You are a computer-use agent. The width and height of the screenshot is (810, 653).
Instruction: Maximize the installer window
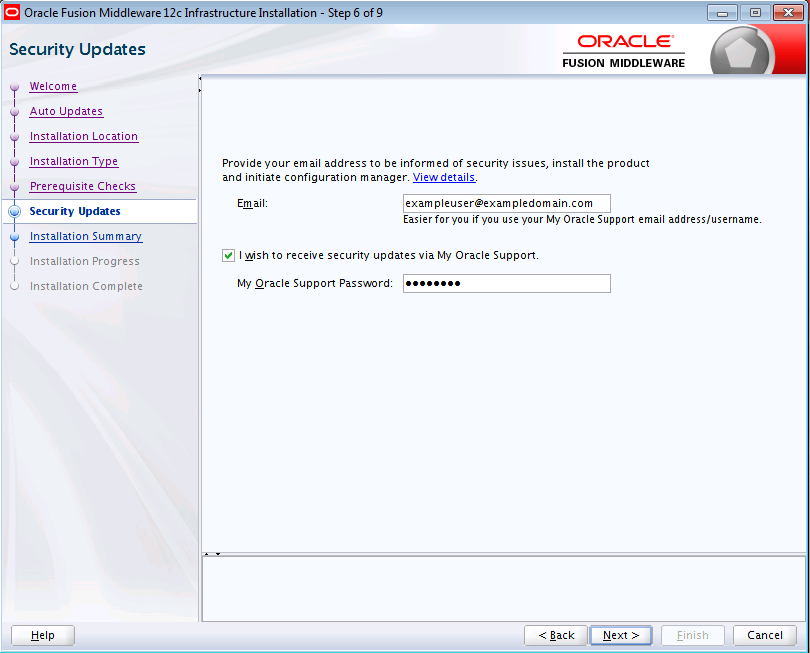tap(755, 12)
